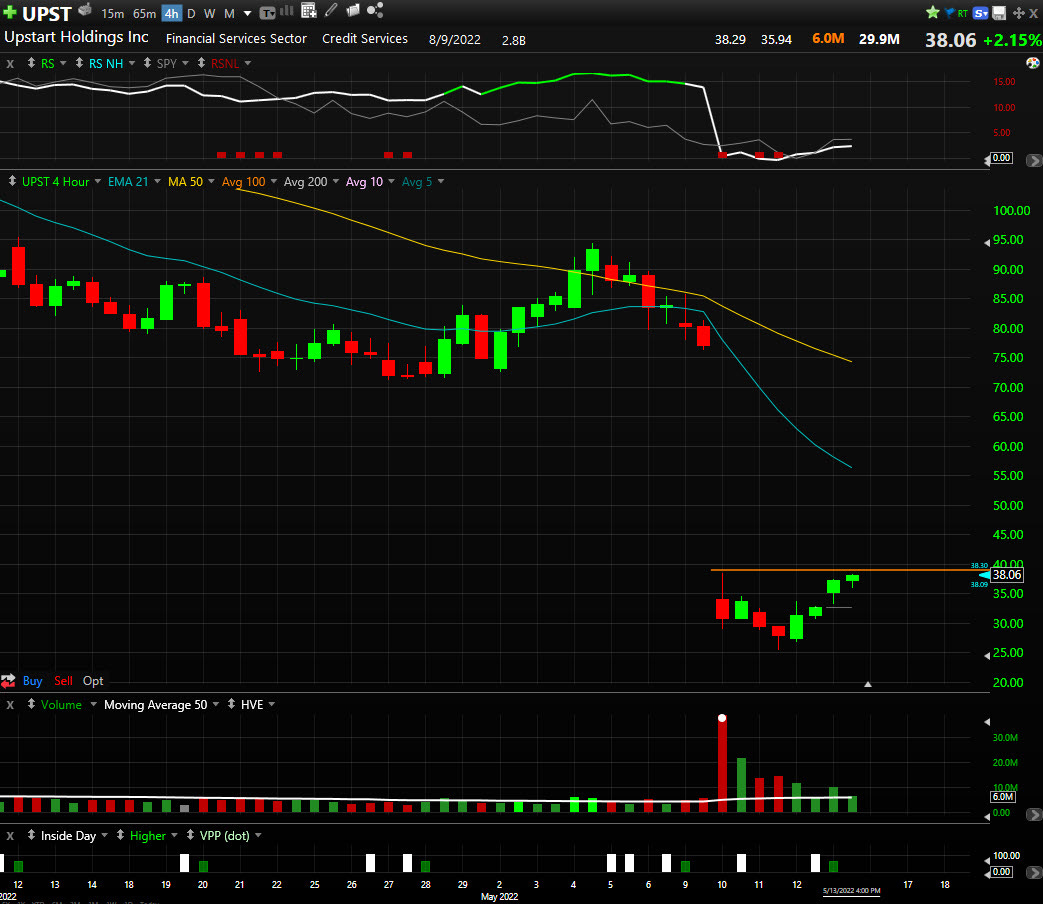Click the green plus add-symbol icon

(x=9, y=12)
